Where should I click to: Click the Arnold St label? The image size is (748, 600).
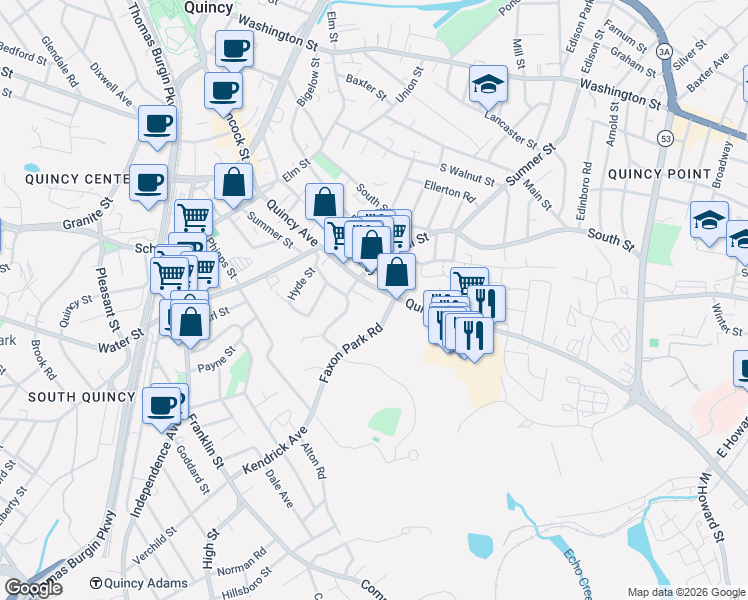point(613,124)
